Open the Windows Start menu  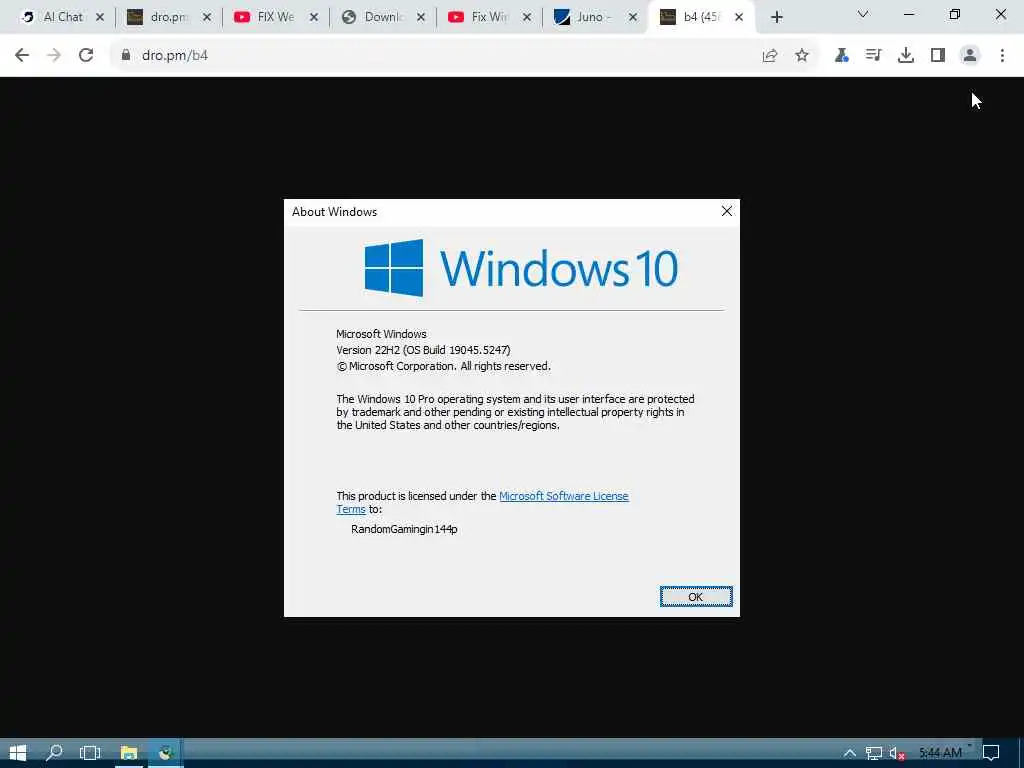pyautogui.click(x=18, y=753)
